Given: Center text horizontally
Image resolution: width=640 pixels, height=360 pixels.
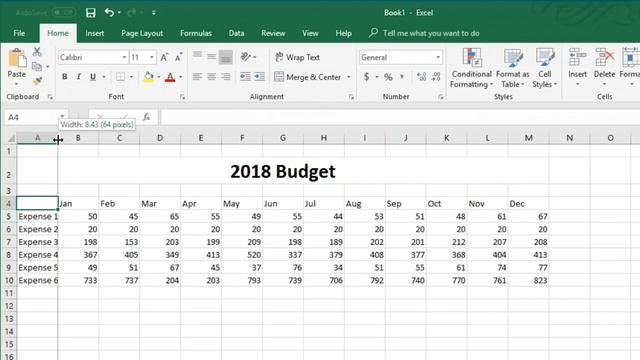Looking at the screenshot, I should (211, 77).
